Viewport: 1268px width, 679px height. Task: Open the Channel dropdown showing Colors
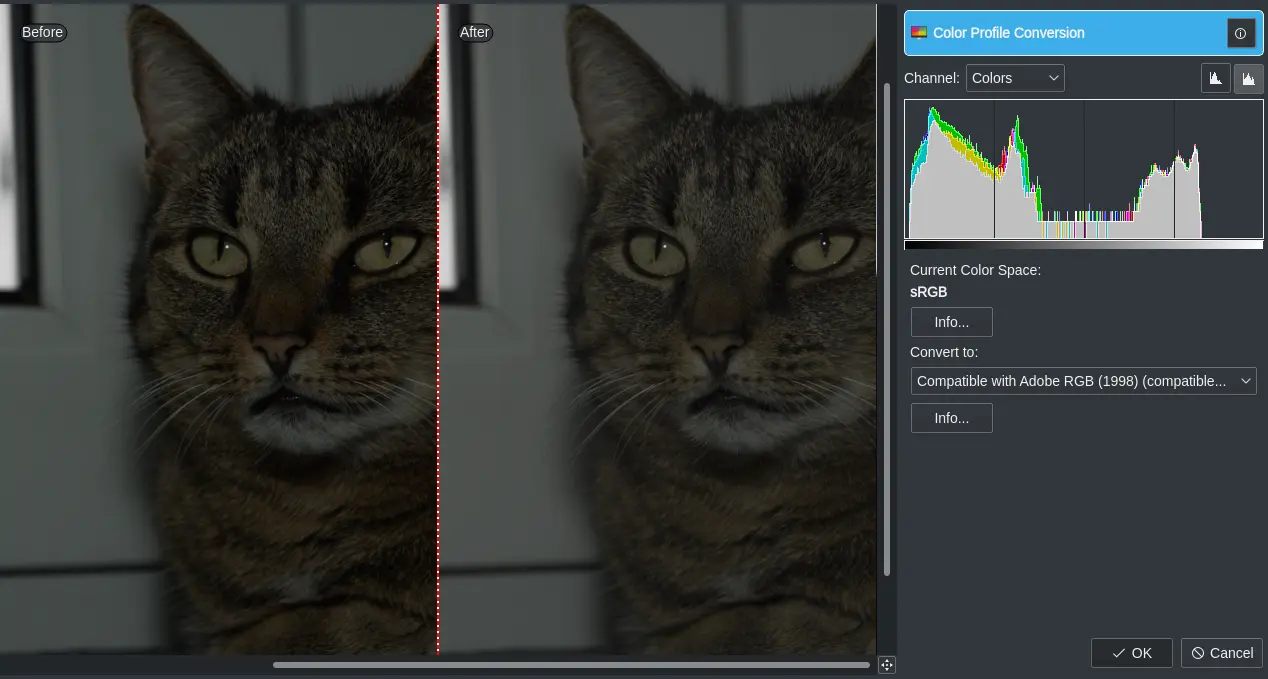[1015, 77]
